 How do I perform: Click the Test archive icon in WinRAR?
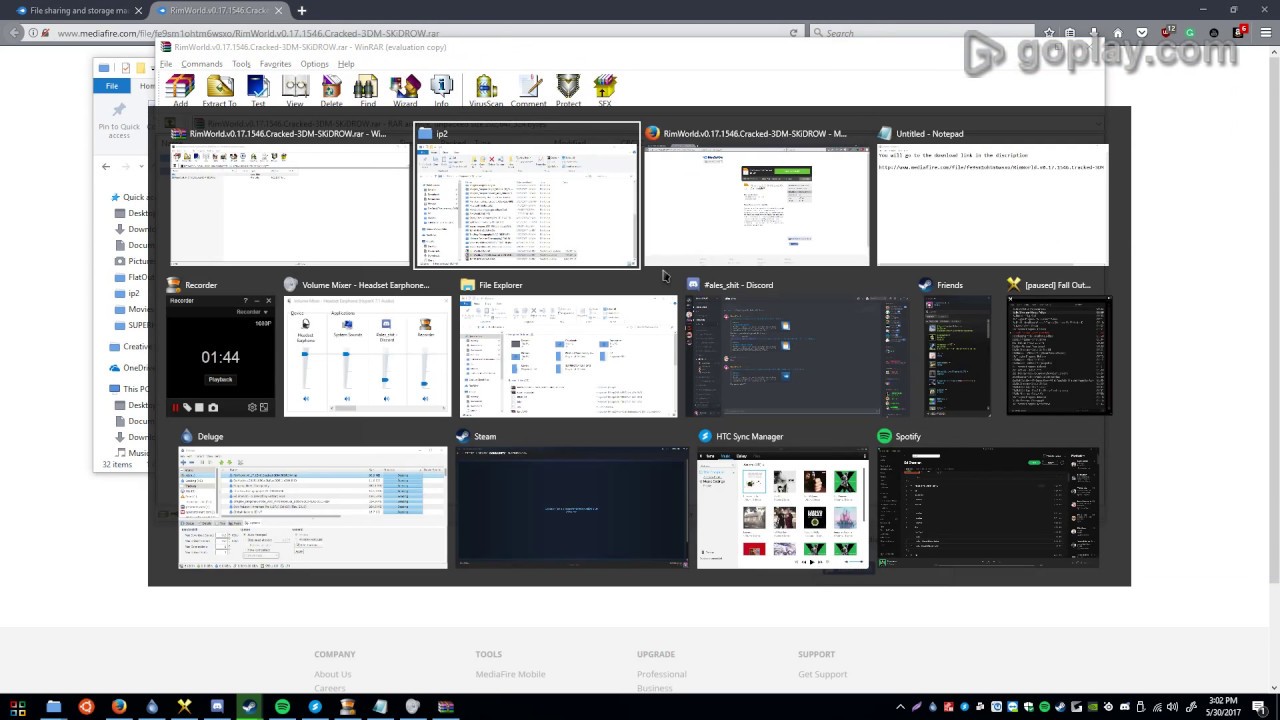click(x=258, y=90)
